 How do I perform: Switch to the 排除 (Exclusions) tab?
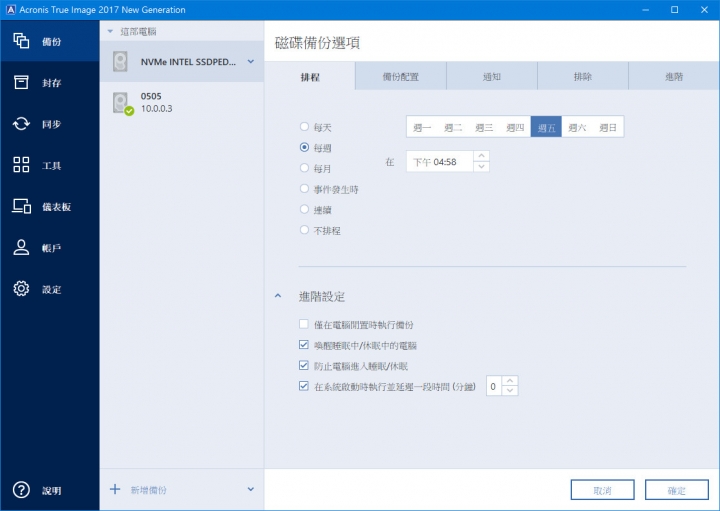582,76
